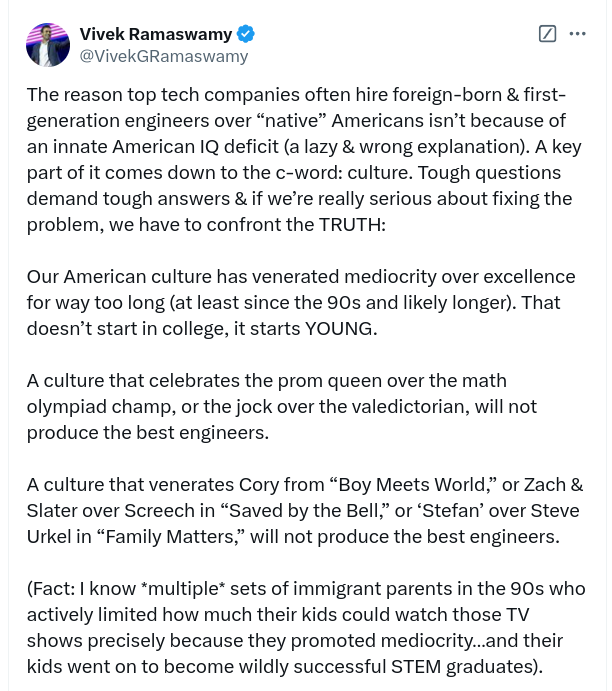The width and height of the screenshot is (612, 691).
Task: Click the paragraph starting "Our American culture"
Action: 300,302
